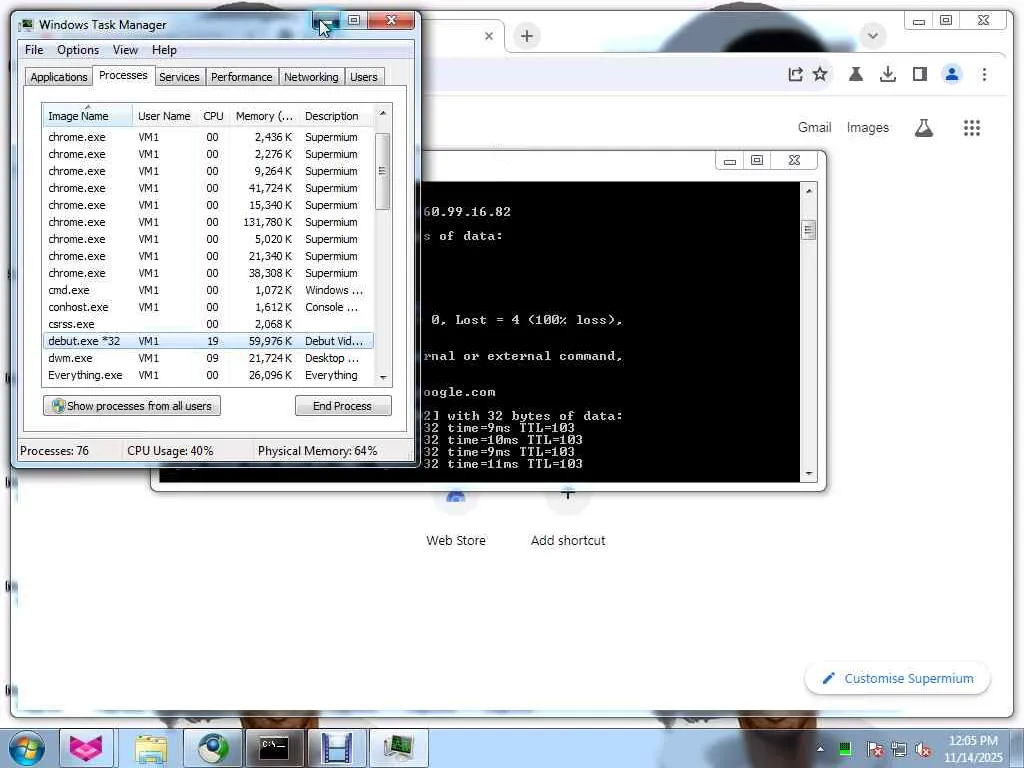
Task: Show hidden tray icons arrow
Action: 820,749
